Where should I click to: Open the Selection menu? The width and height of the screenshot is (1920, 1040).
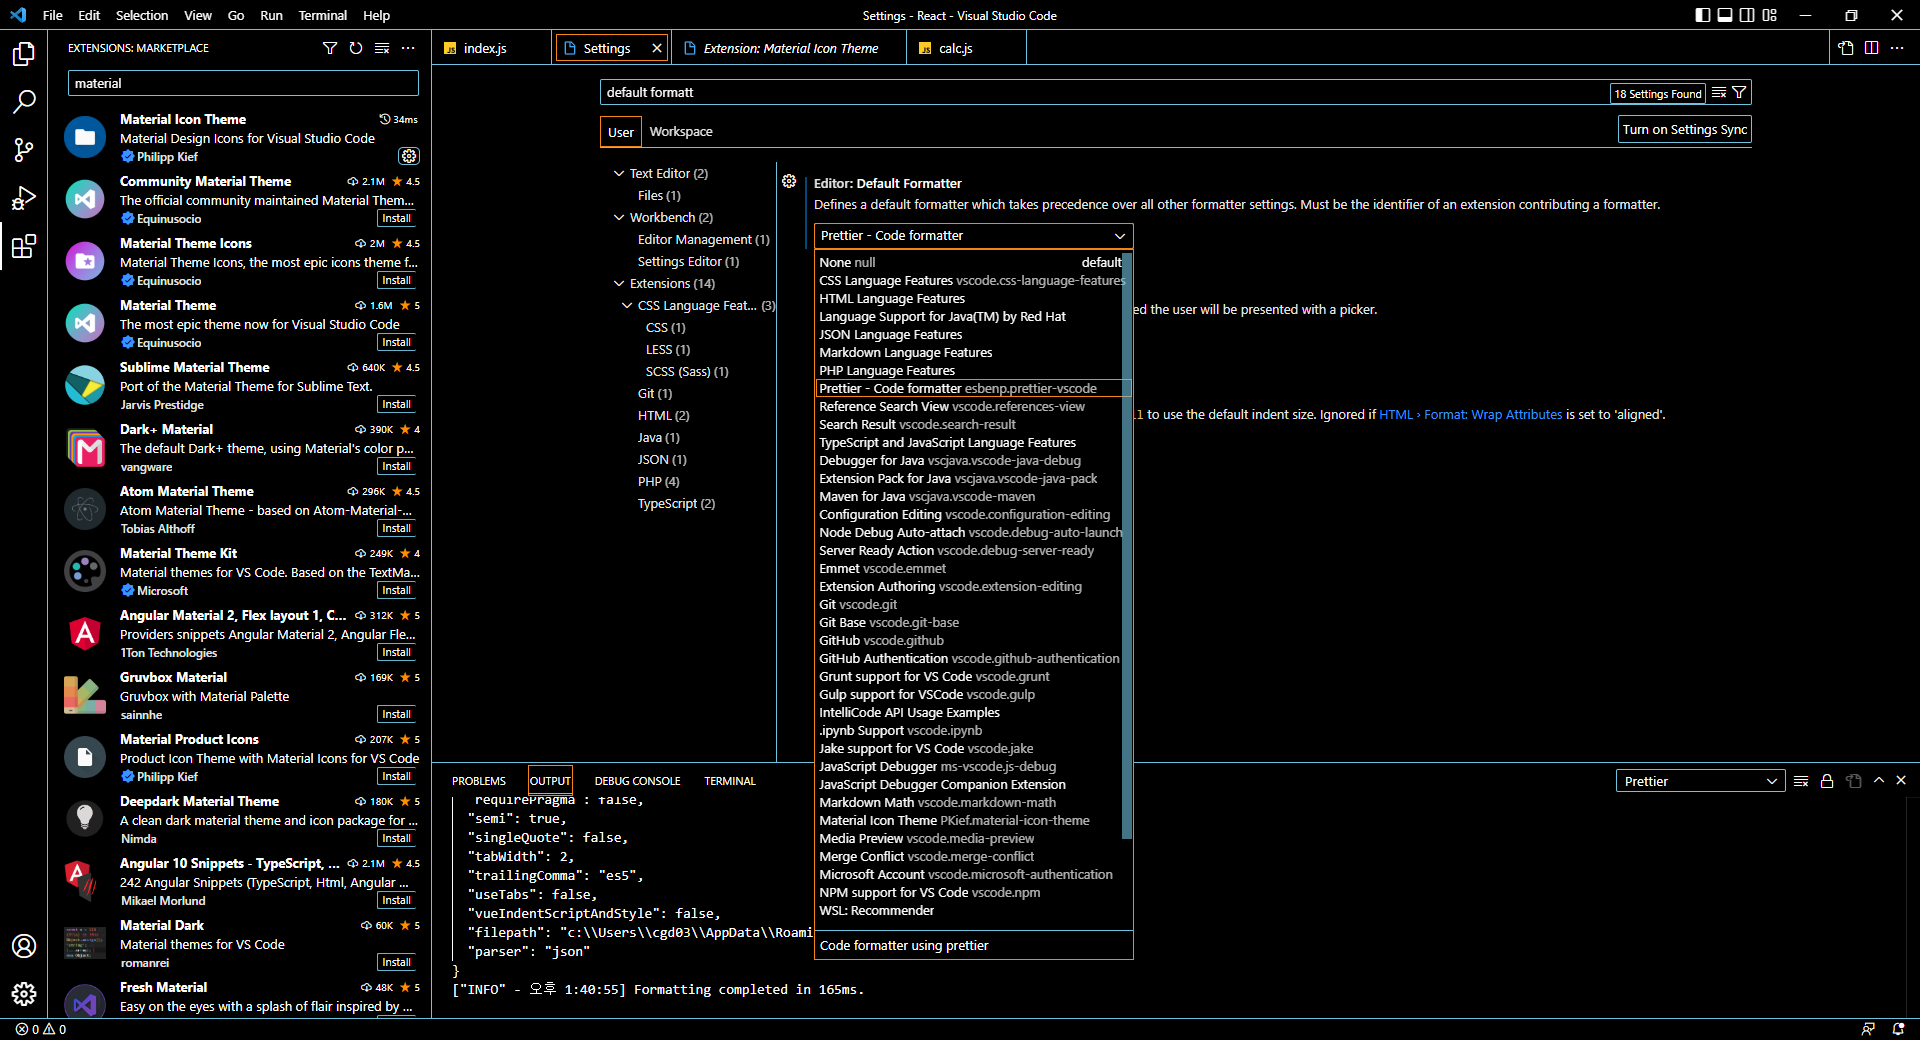pyautogui.click(x=142, y=15)
